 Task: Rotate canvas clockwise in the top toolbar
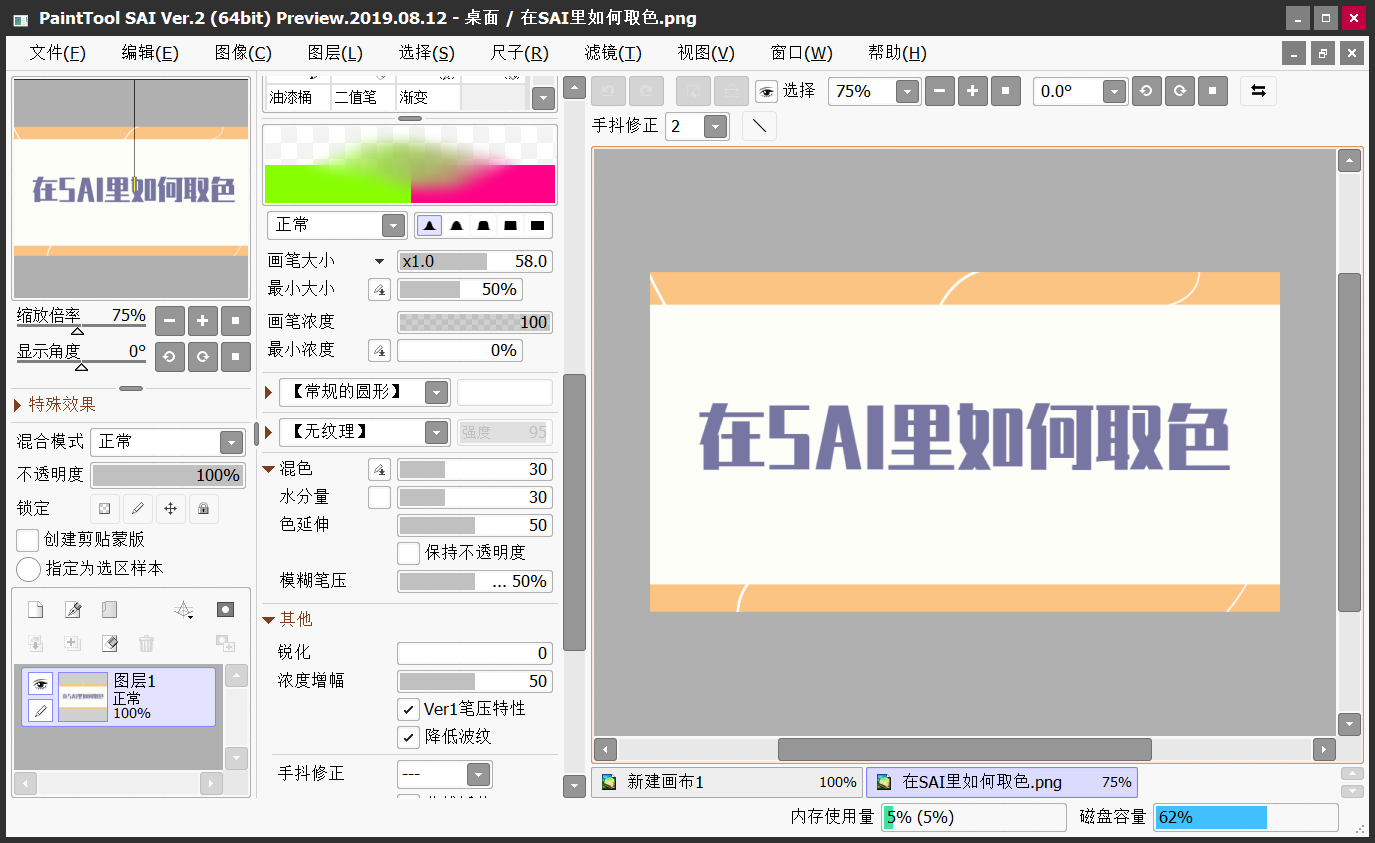pyautogui.click(x=1180, y=91)
